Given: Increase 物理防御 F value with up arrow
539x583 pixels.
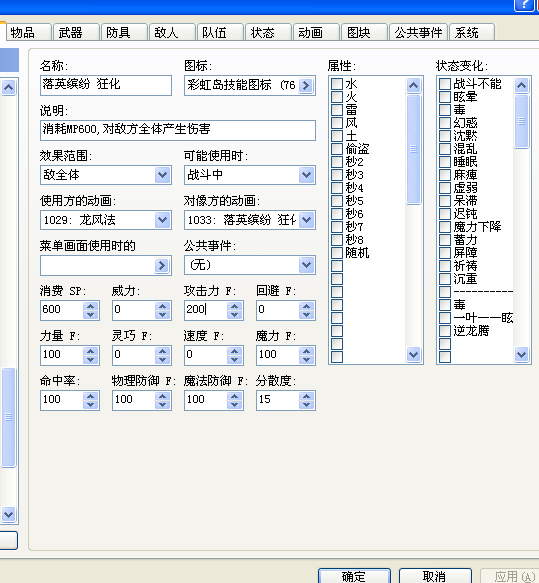Looking at the screenshot, I should click(x=162, y=396).
